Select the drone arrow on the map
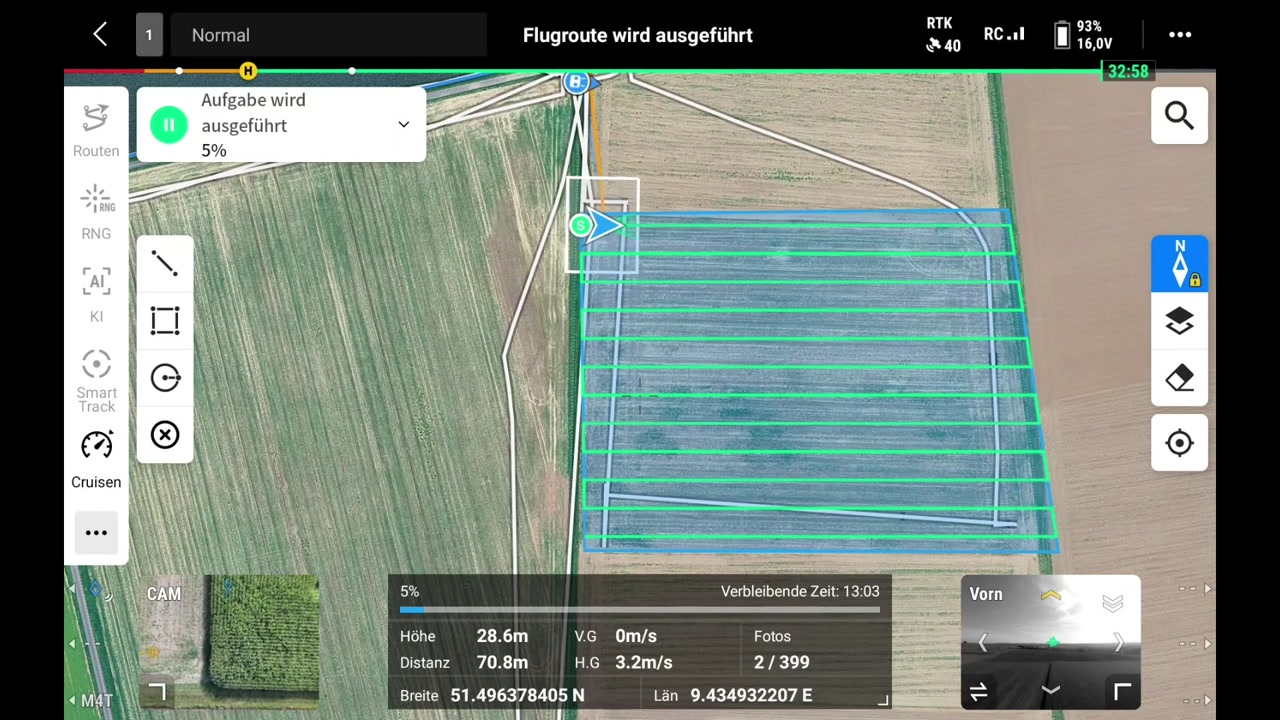This screenshot has height=720, width=1280. (606, 226)
